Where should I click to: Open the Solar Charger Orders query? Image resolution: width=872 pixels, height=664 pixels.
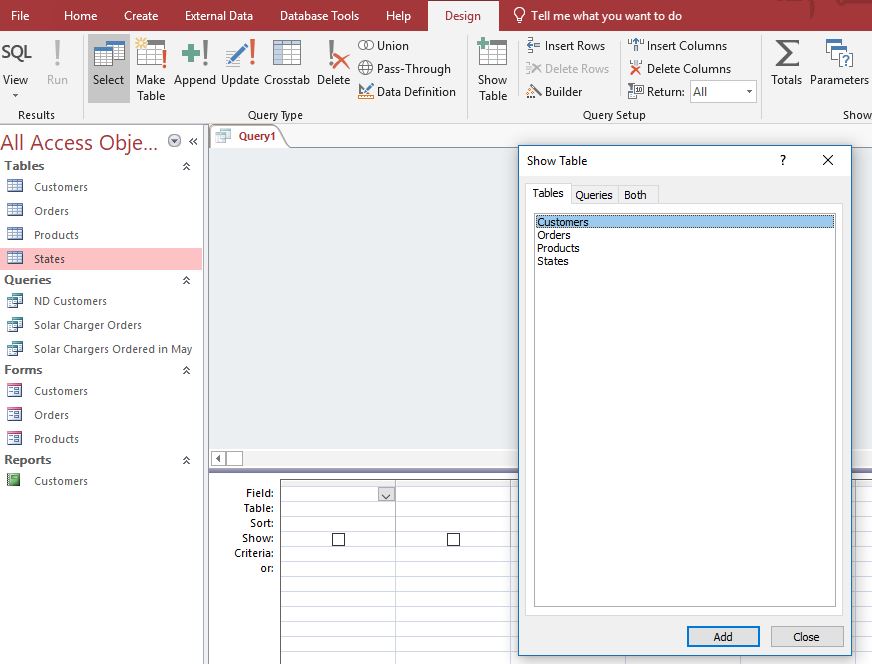(x=88, y=325)
